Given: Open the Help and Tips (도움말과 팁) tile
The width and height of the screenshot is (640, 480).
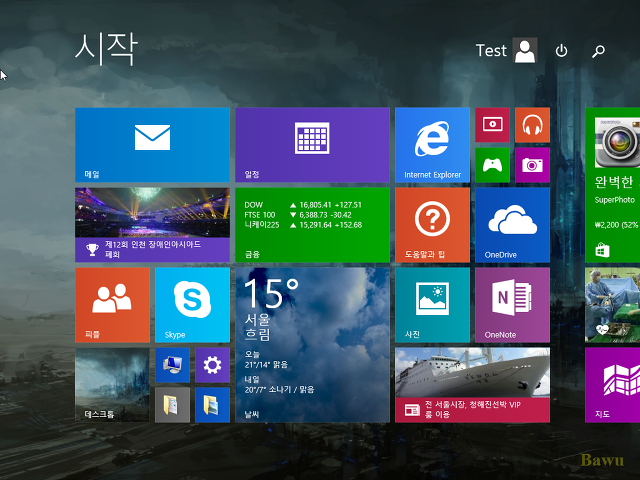Looking at the screenshot, I should pyautogui.click(x=432, y=225).
